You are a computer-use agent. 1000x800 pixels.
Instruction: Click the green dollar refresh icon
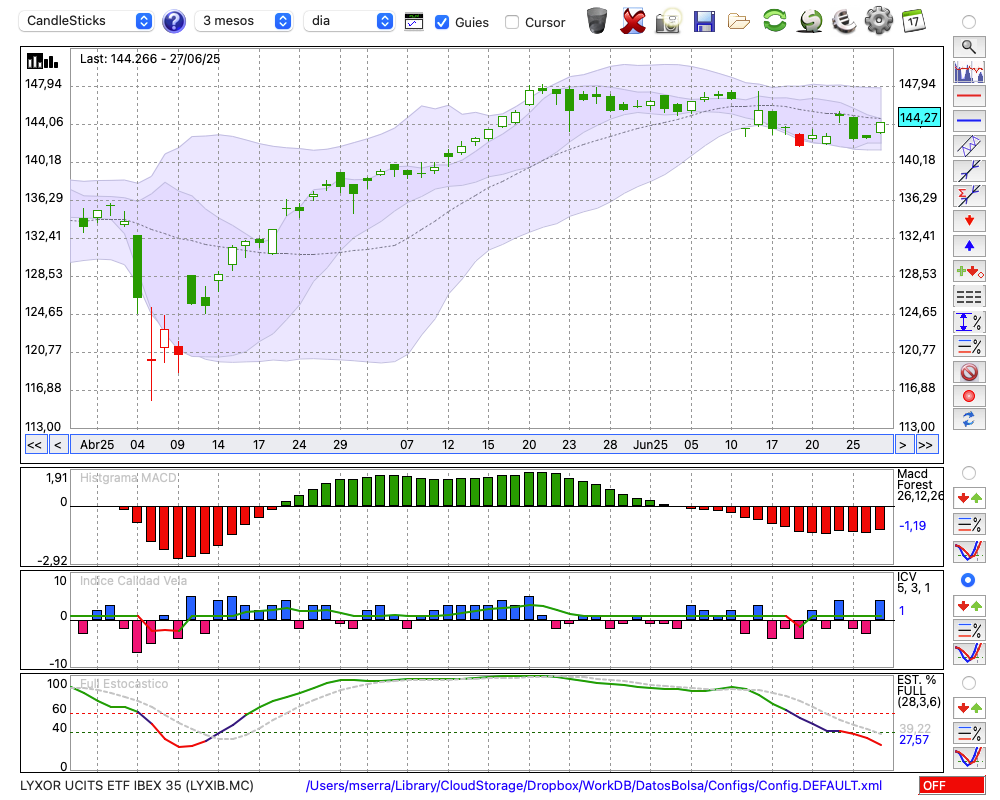click(x=810, y=21)
